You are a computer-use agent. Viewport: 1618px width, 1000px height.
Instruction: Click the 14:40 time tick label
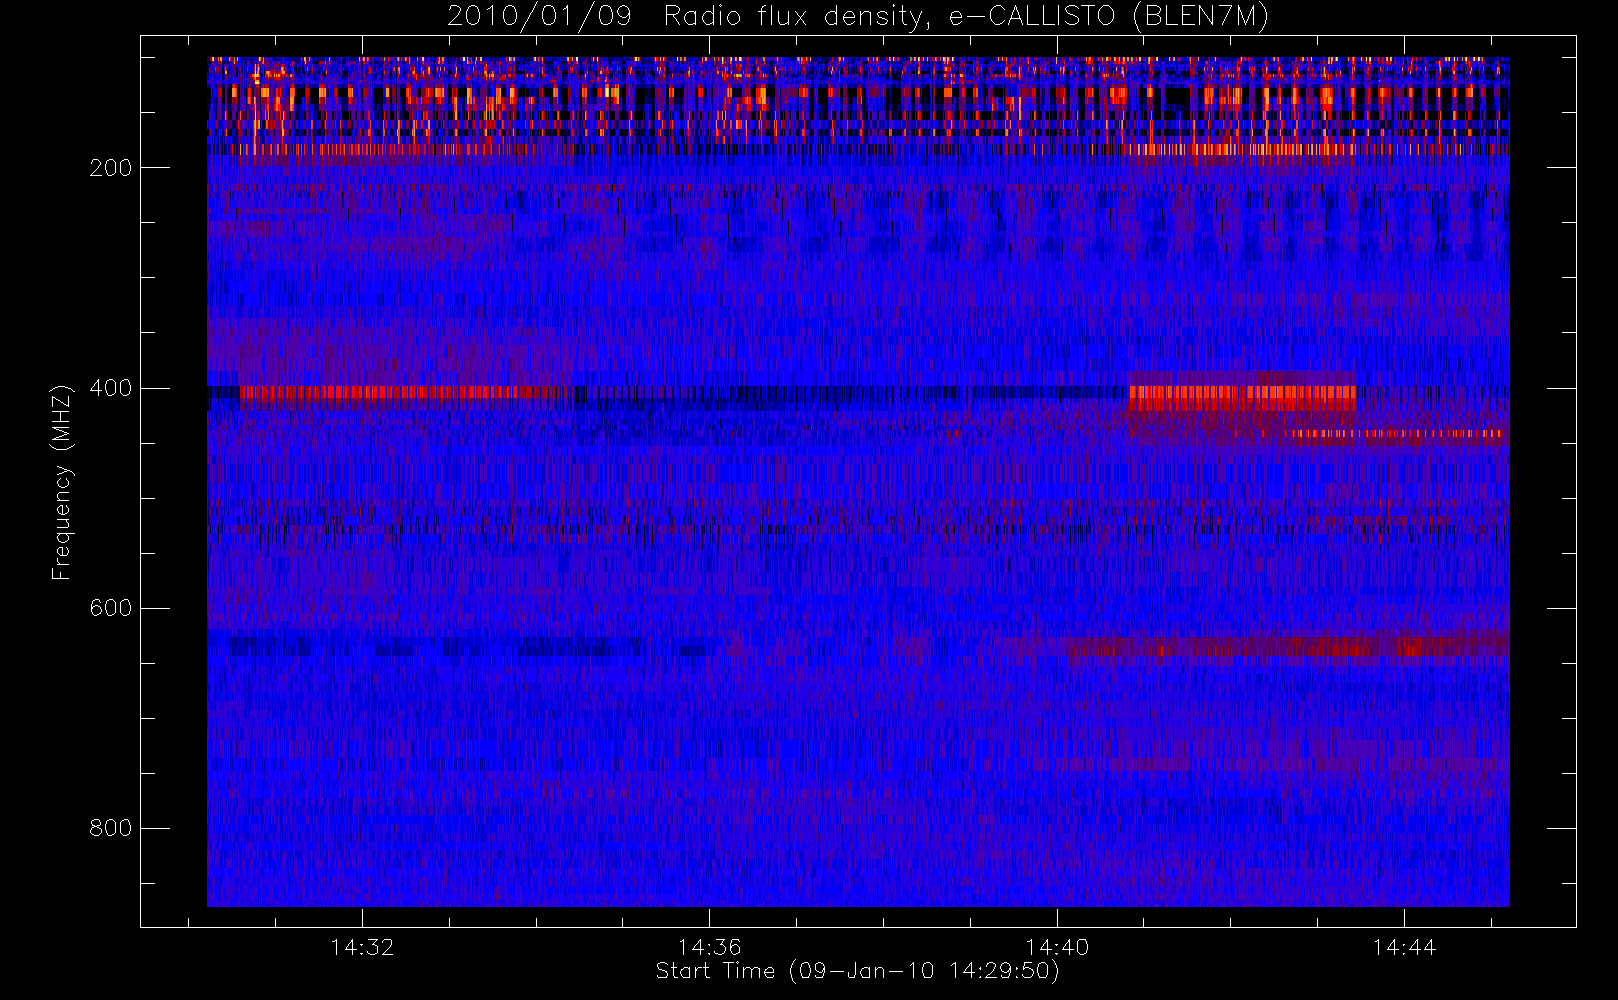tap(1057, 947)
